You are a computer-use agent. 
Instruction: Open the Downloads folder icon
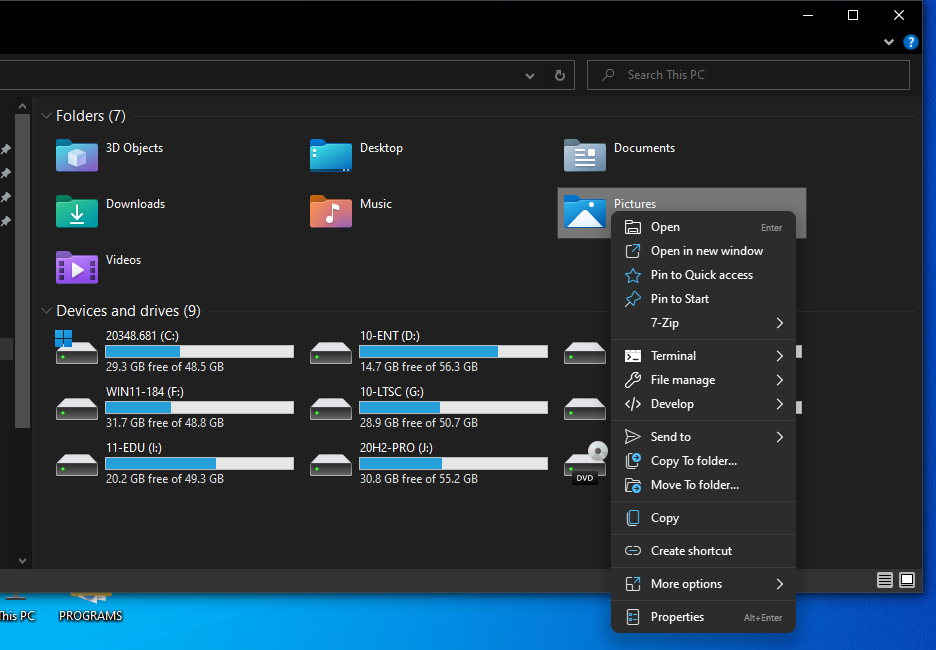pyautogui.click(x=76, y=211)
